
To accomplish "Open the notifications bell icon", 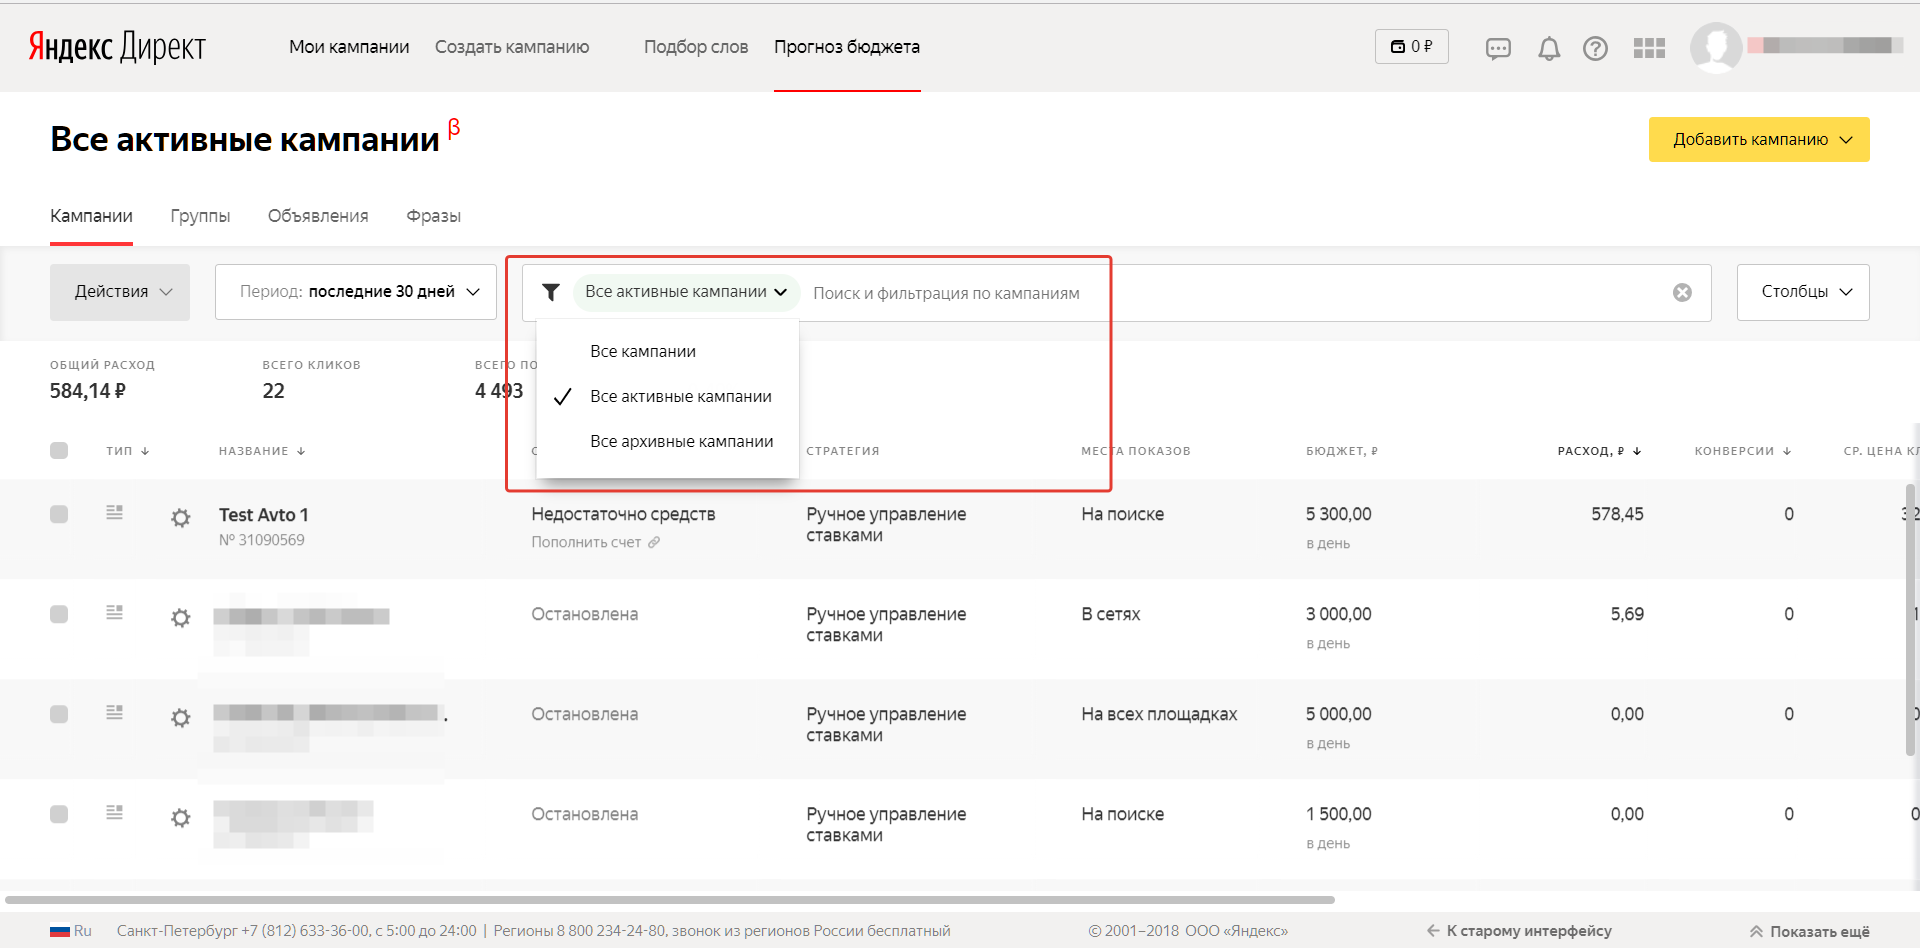I will pyautogui.click(x=1549, y=48).
